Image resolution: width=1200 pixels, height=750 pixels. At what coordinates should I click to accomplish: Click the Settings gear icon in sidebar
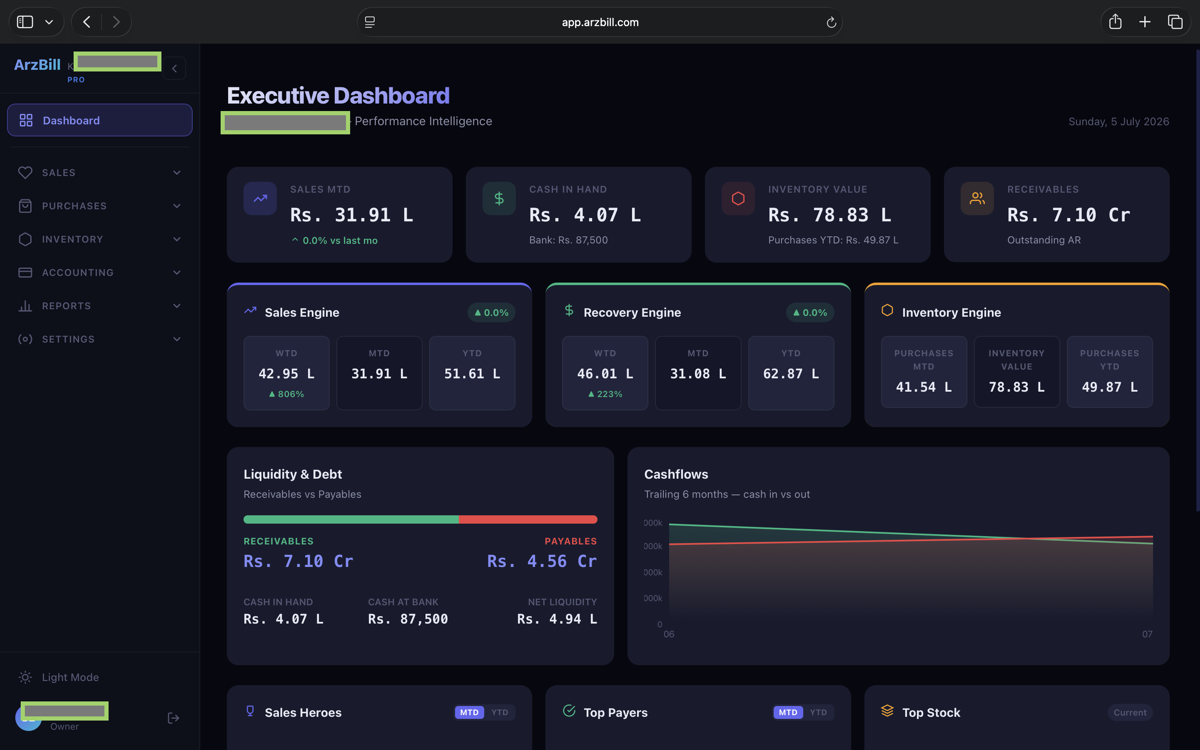coord(25,339)
